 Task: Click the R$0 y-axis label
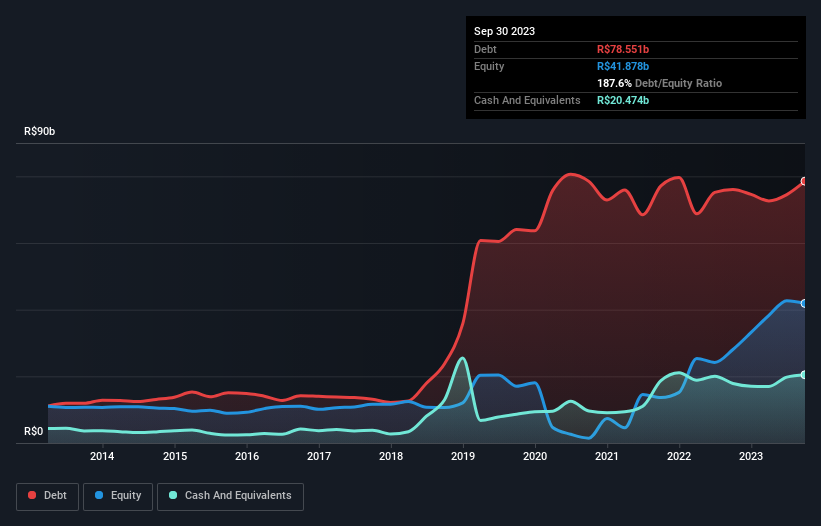click(x=34, y=431)
